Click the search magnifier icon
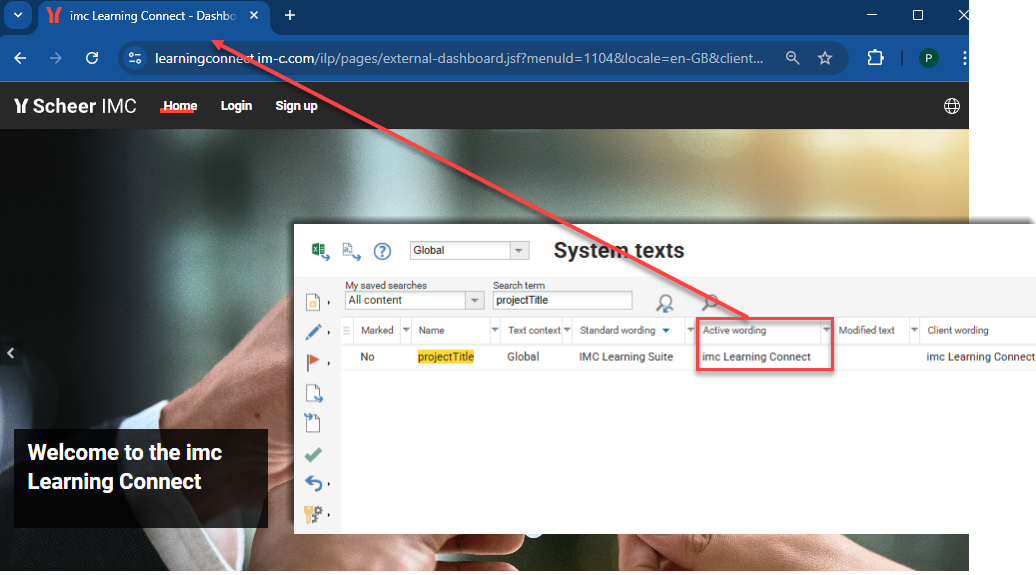Image resolution: width=1036 pixels, height=575 pixels. (x=710, y=303)
